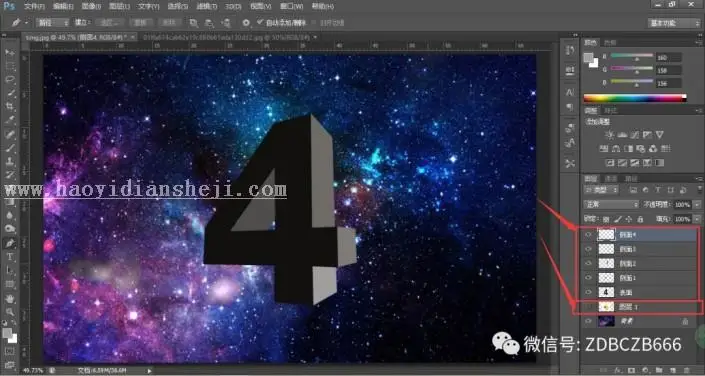Select the Zoom tool
The height and width of the screenshot is (376, 705).
[x=10, y=312]
